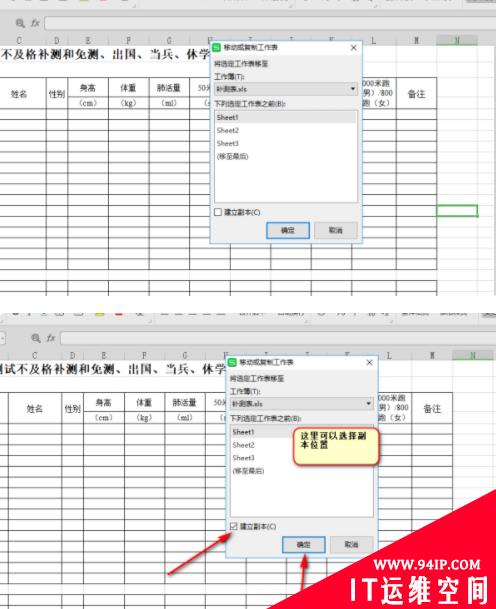The height and width of the screenshot is (609, 496).
Task: Click the highlighted column N header above the green cell
Action: 457,40
